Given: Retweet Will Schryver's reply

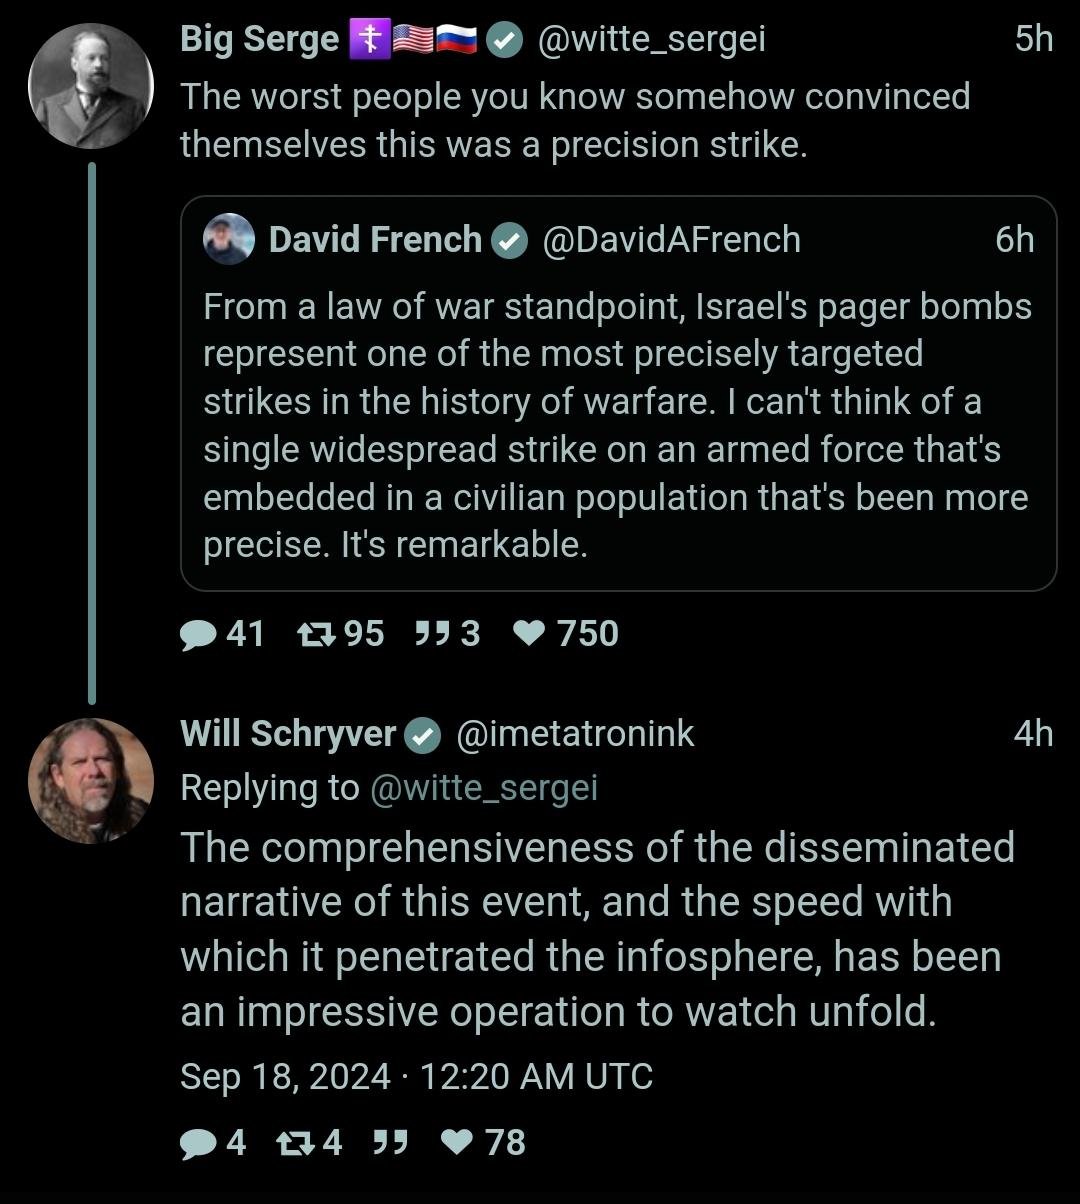Looking at the screenshot, I should [x=297, y=1143].
